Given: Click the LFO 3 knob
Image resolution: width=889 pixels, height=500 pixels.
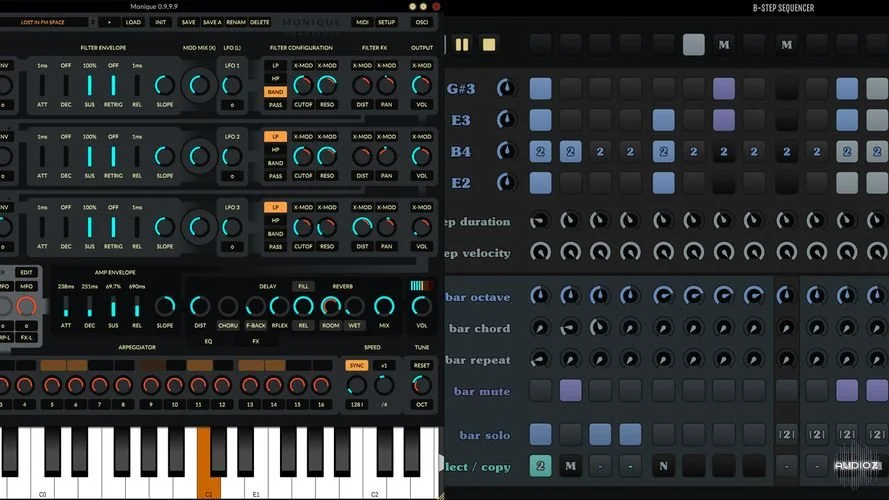Looking at the screenshot, I should [231, 227].
